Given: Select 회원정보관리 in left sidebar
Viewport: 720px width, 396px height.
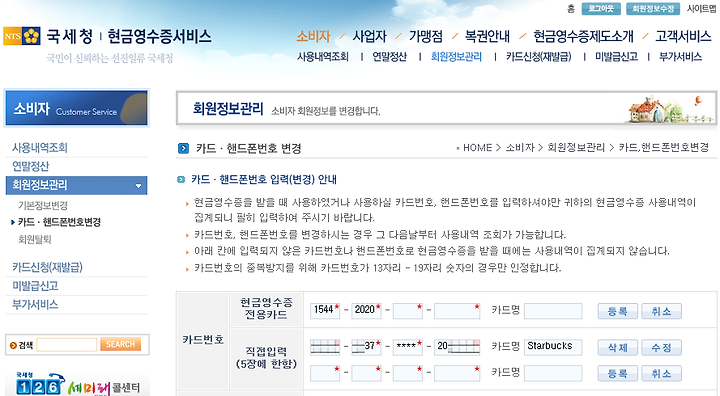Looking at the screenshot, I should pos(76,185).
